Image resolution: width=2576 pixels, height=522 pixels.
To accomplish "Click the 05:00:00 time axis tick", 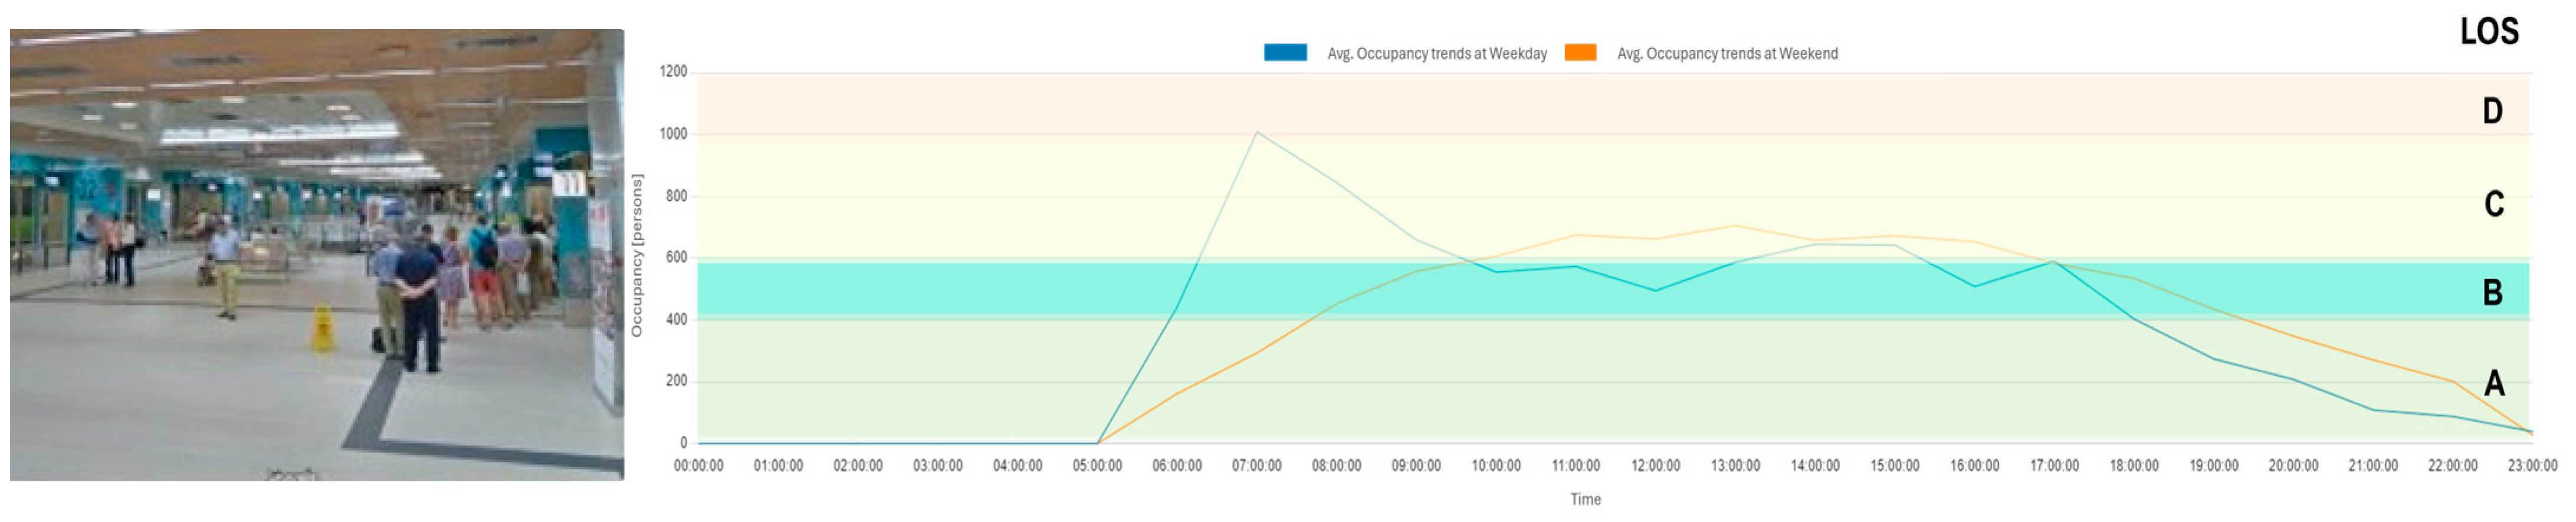I will 1097,466.
